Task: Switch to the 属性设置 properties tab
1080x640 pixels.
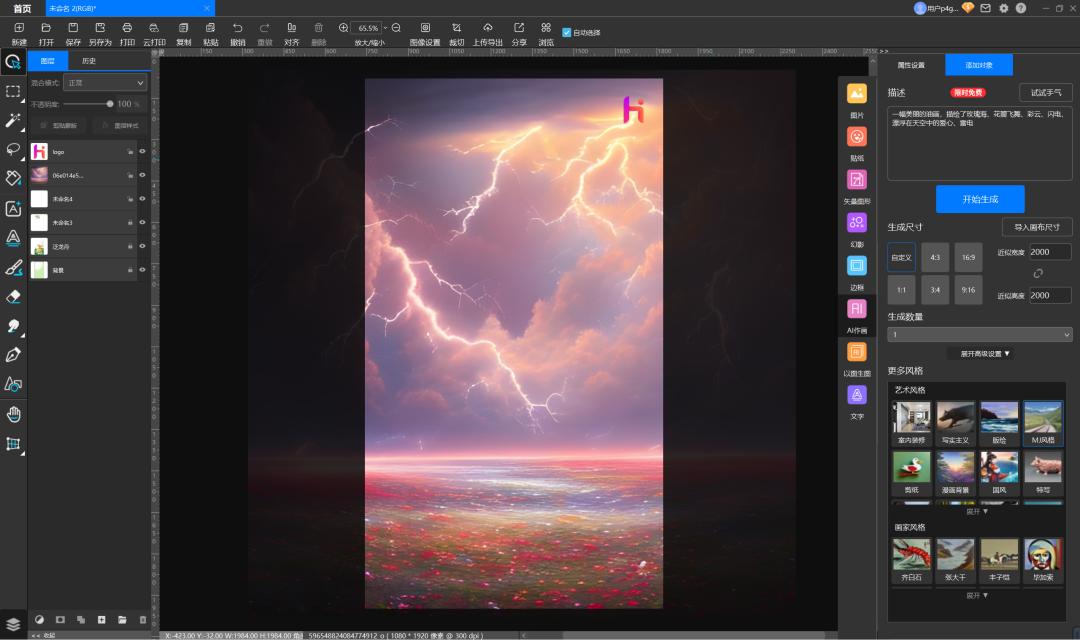Action: (x=911, y=65)
